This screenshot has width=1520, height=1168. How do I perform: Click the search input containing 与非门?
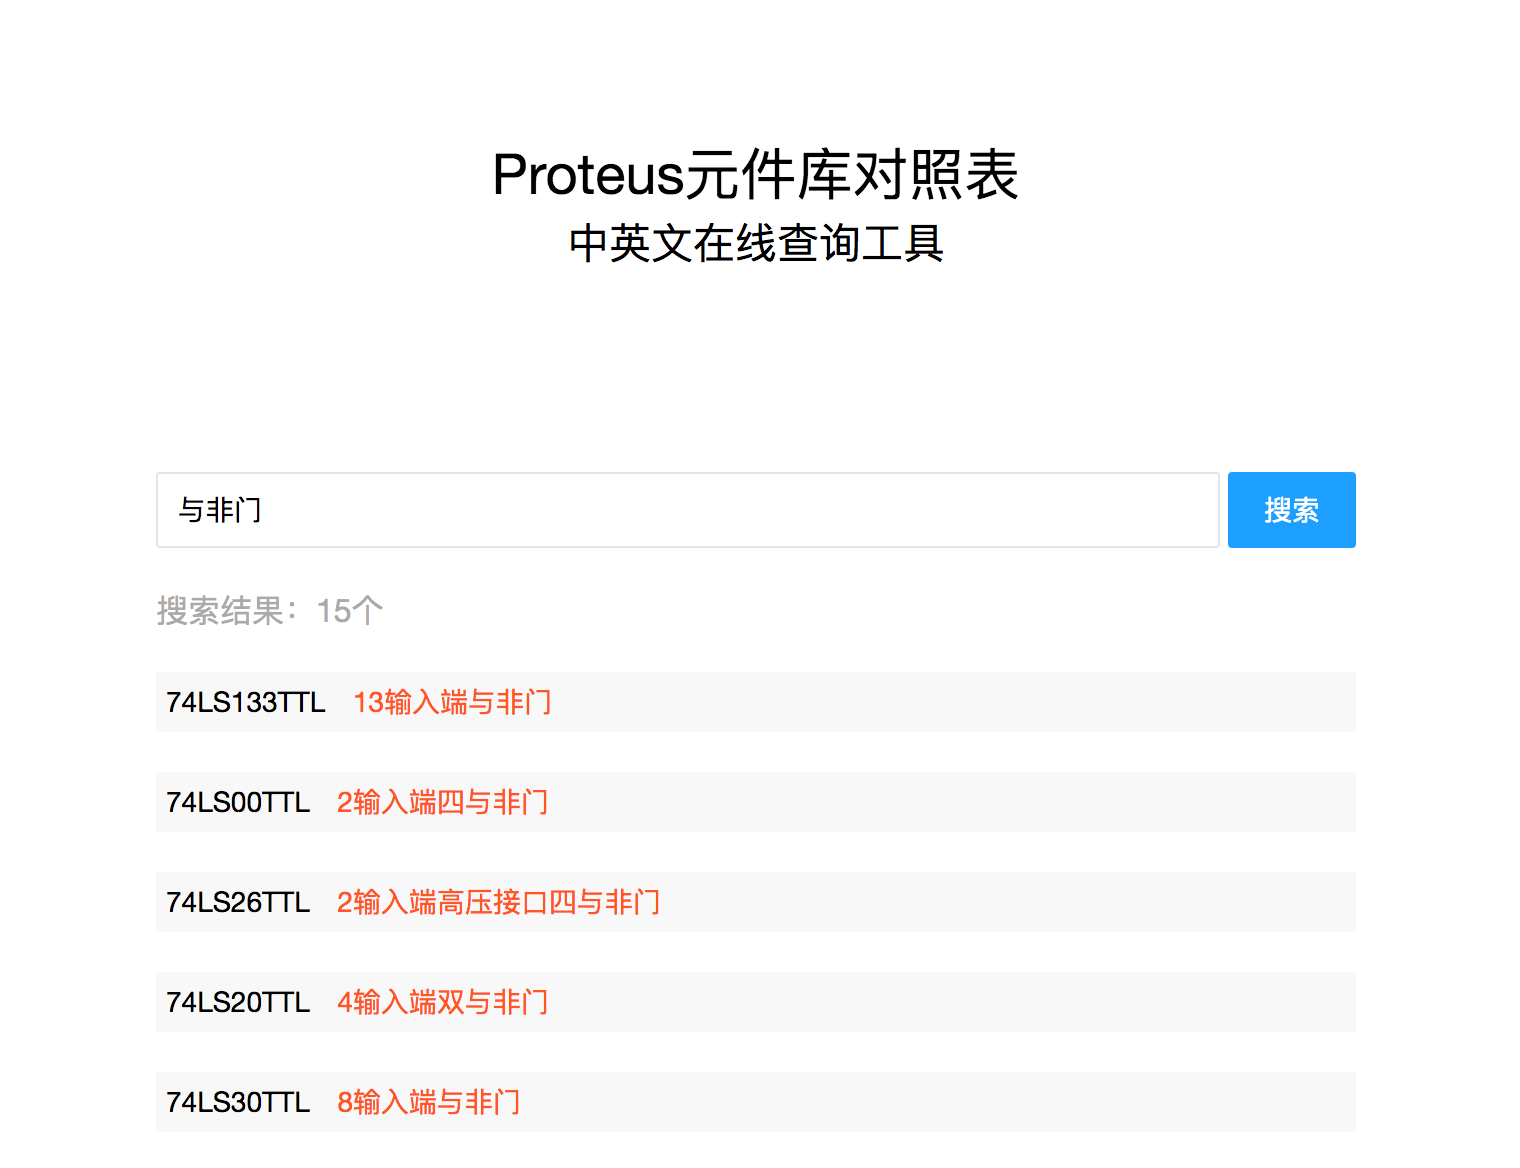click(687, 510)
